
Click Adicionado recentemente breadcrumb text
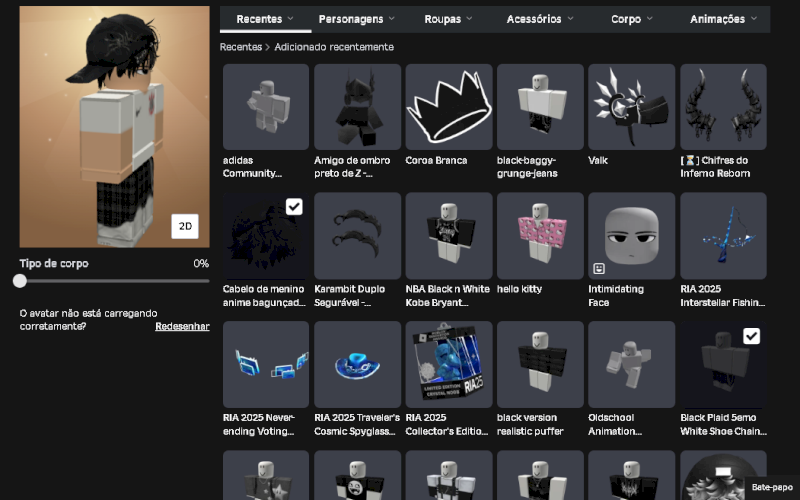click(x=334, y=47)
